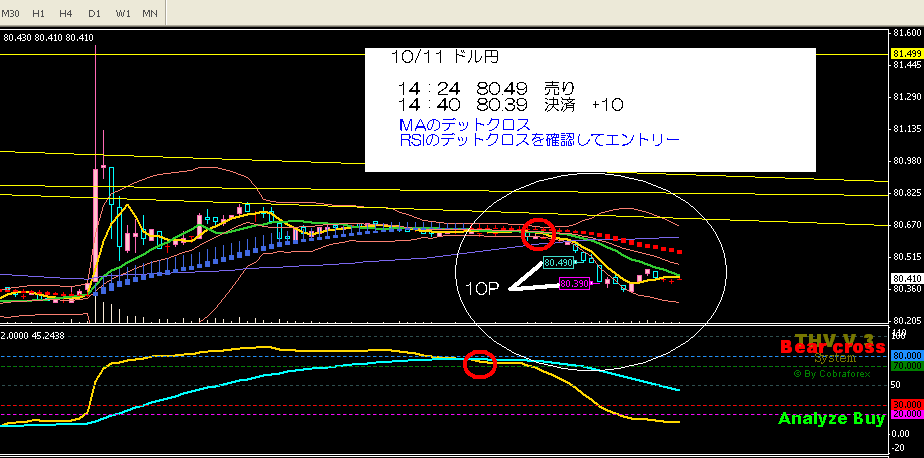Click the 80.390 exit price label
Image resolution: width=924 pixels, height=458 pixels.
(x=574, y=284)
